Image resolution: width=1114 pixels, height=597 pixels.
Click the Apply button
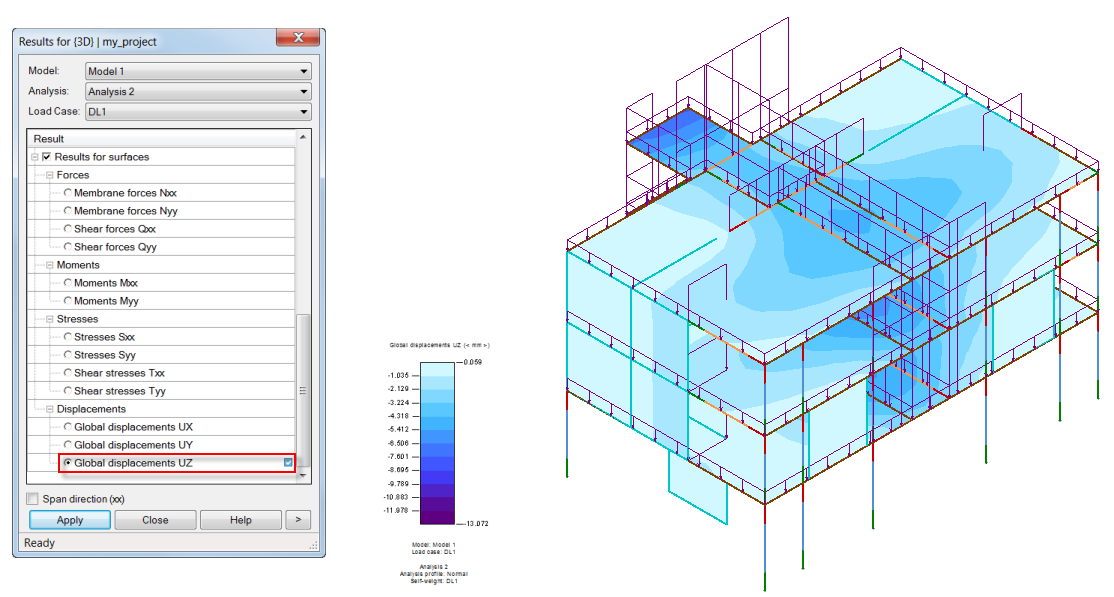[70, 520]
